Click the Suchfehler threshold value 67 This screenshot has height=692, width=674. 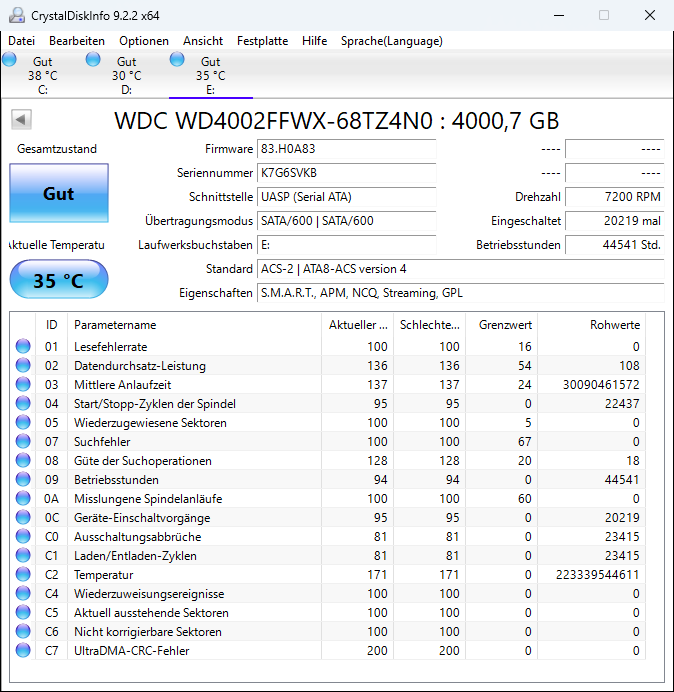point(524,442)
